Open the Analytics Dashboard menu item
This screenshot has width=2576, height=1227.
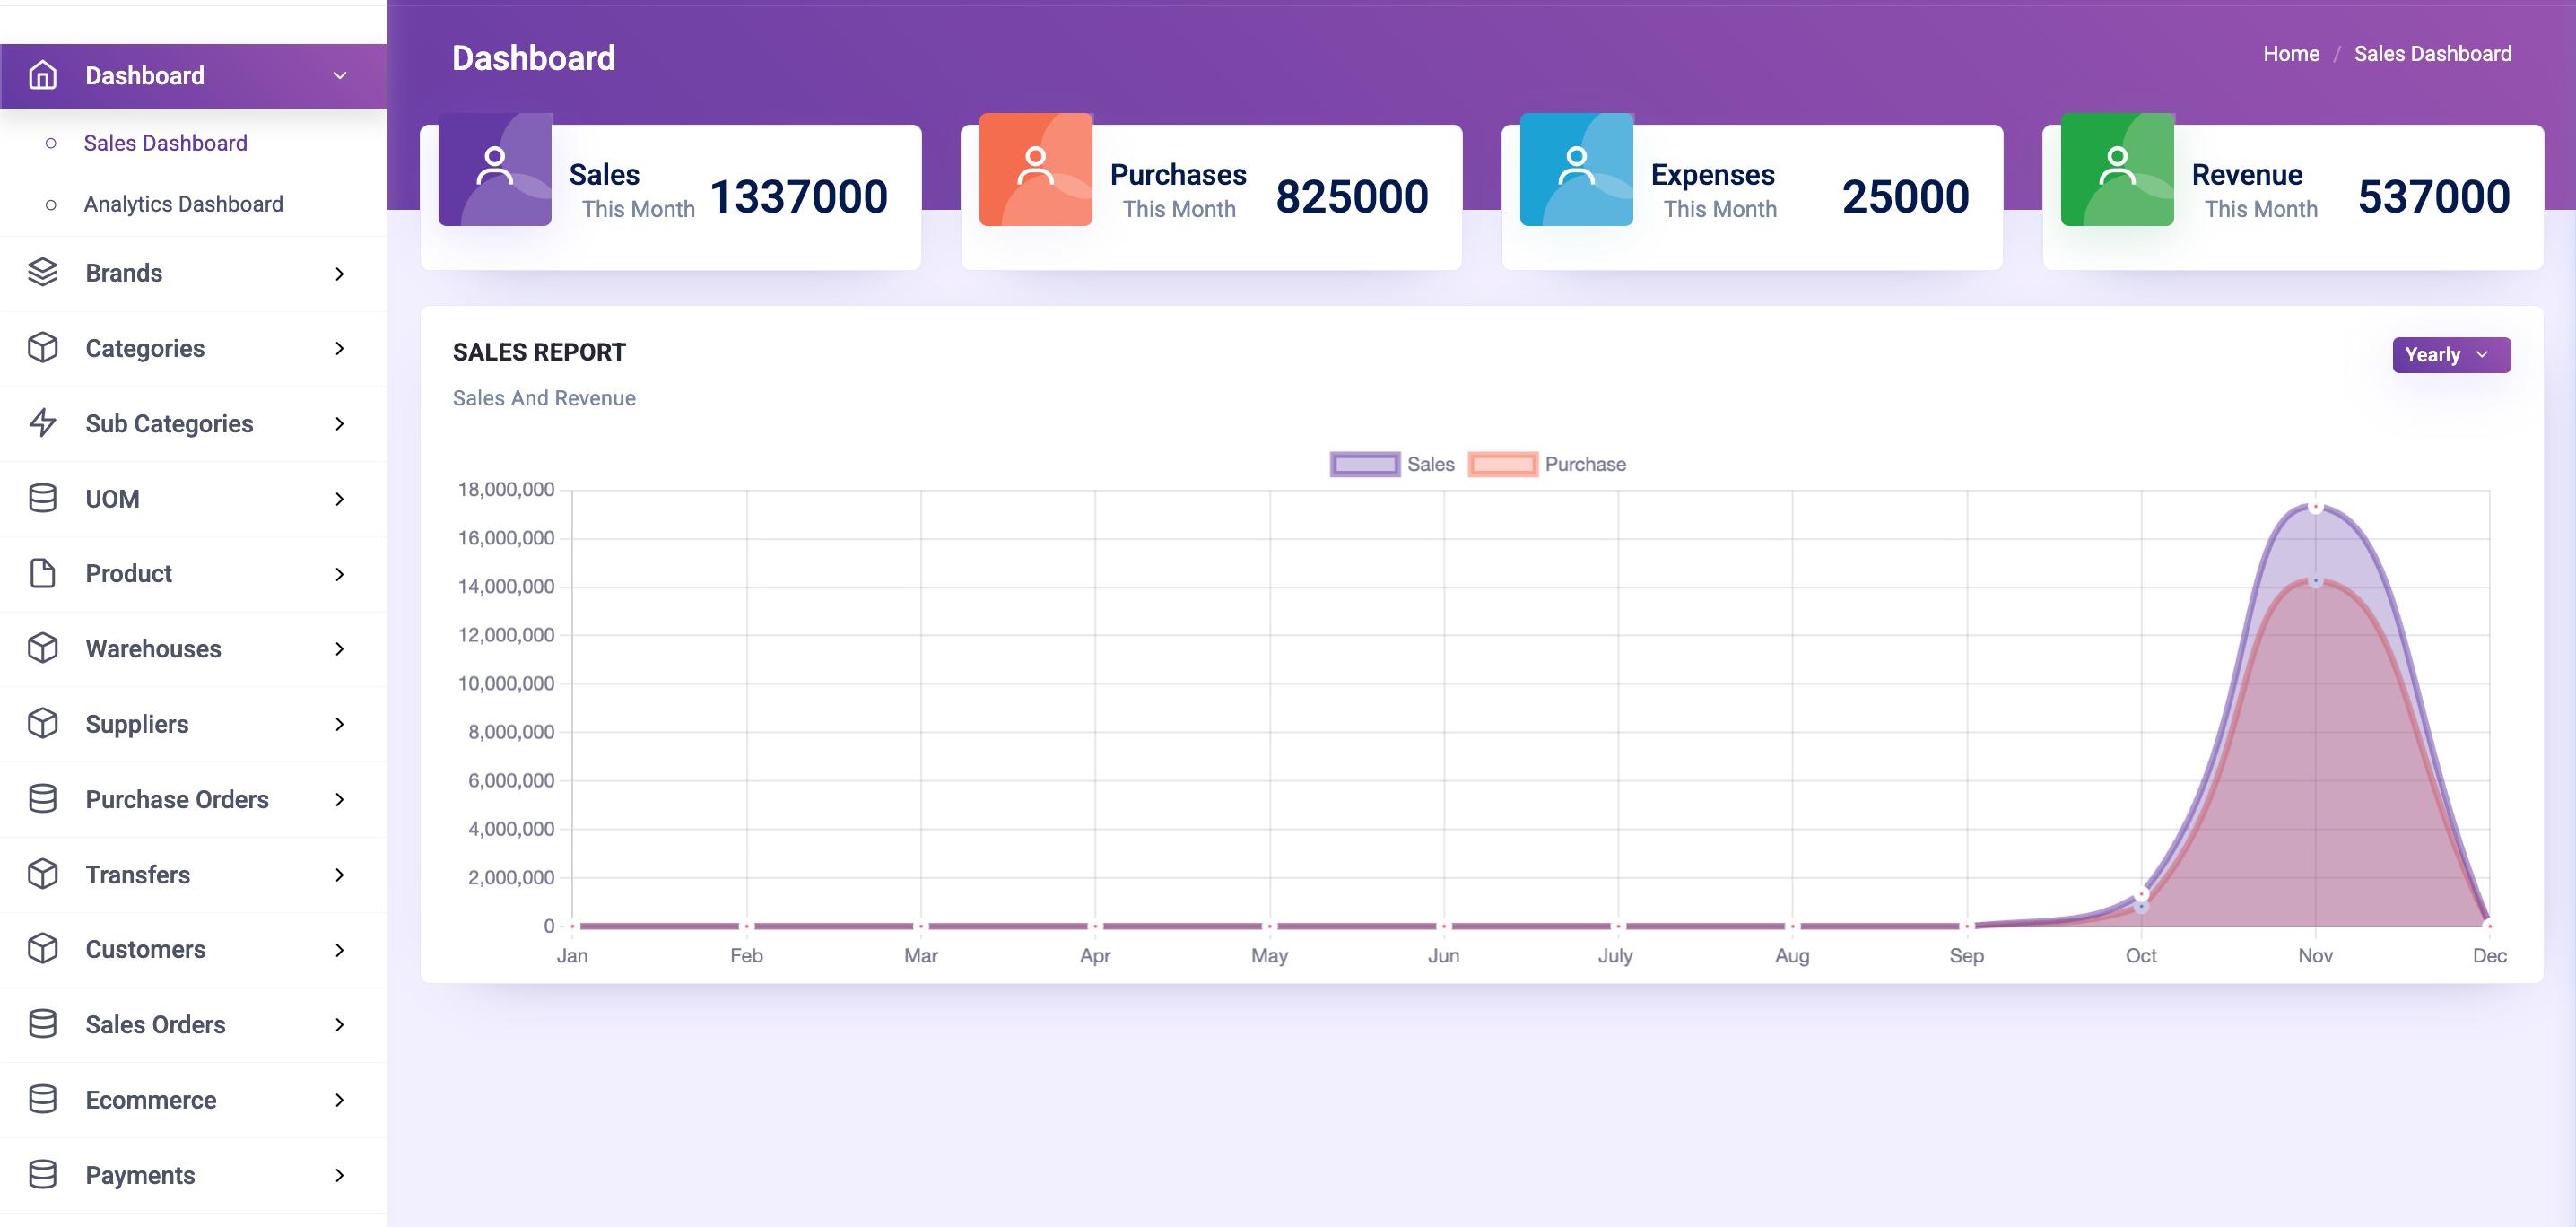(183, 204)
